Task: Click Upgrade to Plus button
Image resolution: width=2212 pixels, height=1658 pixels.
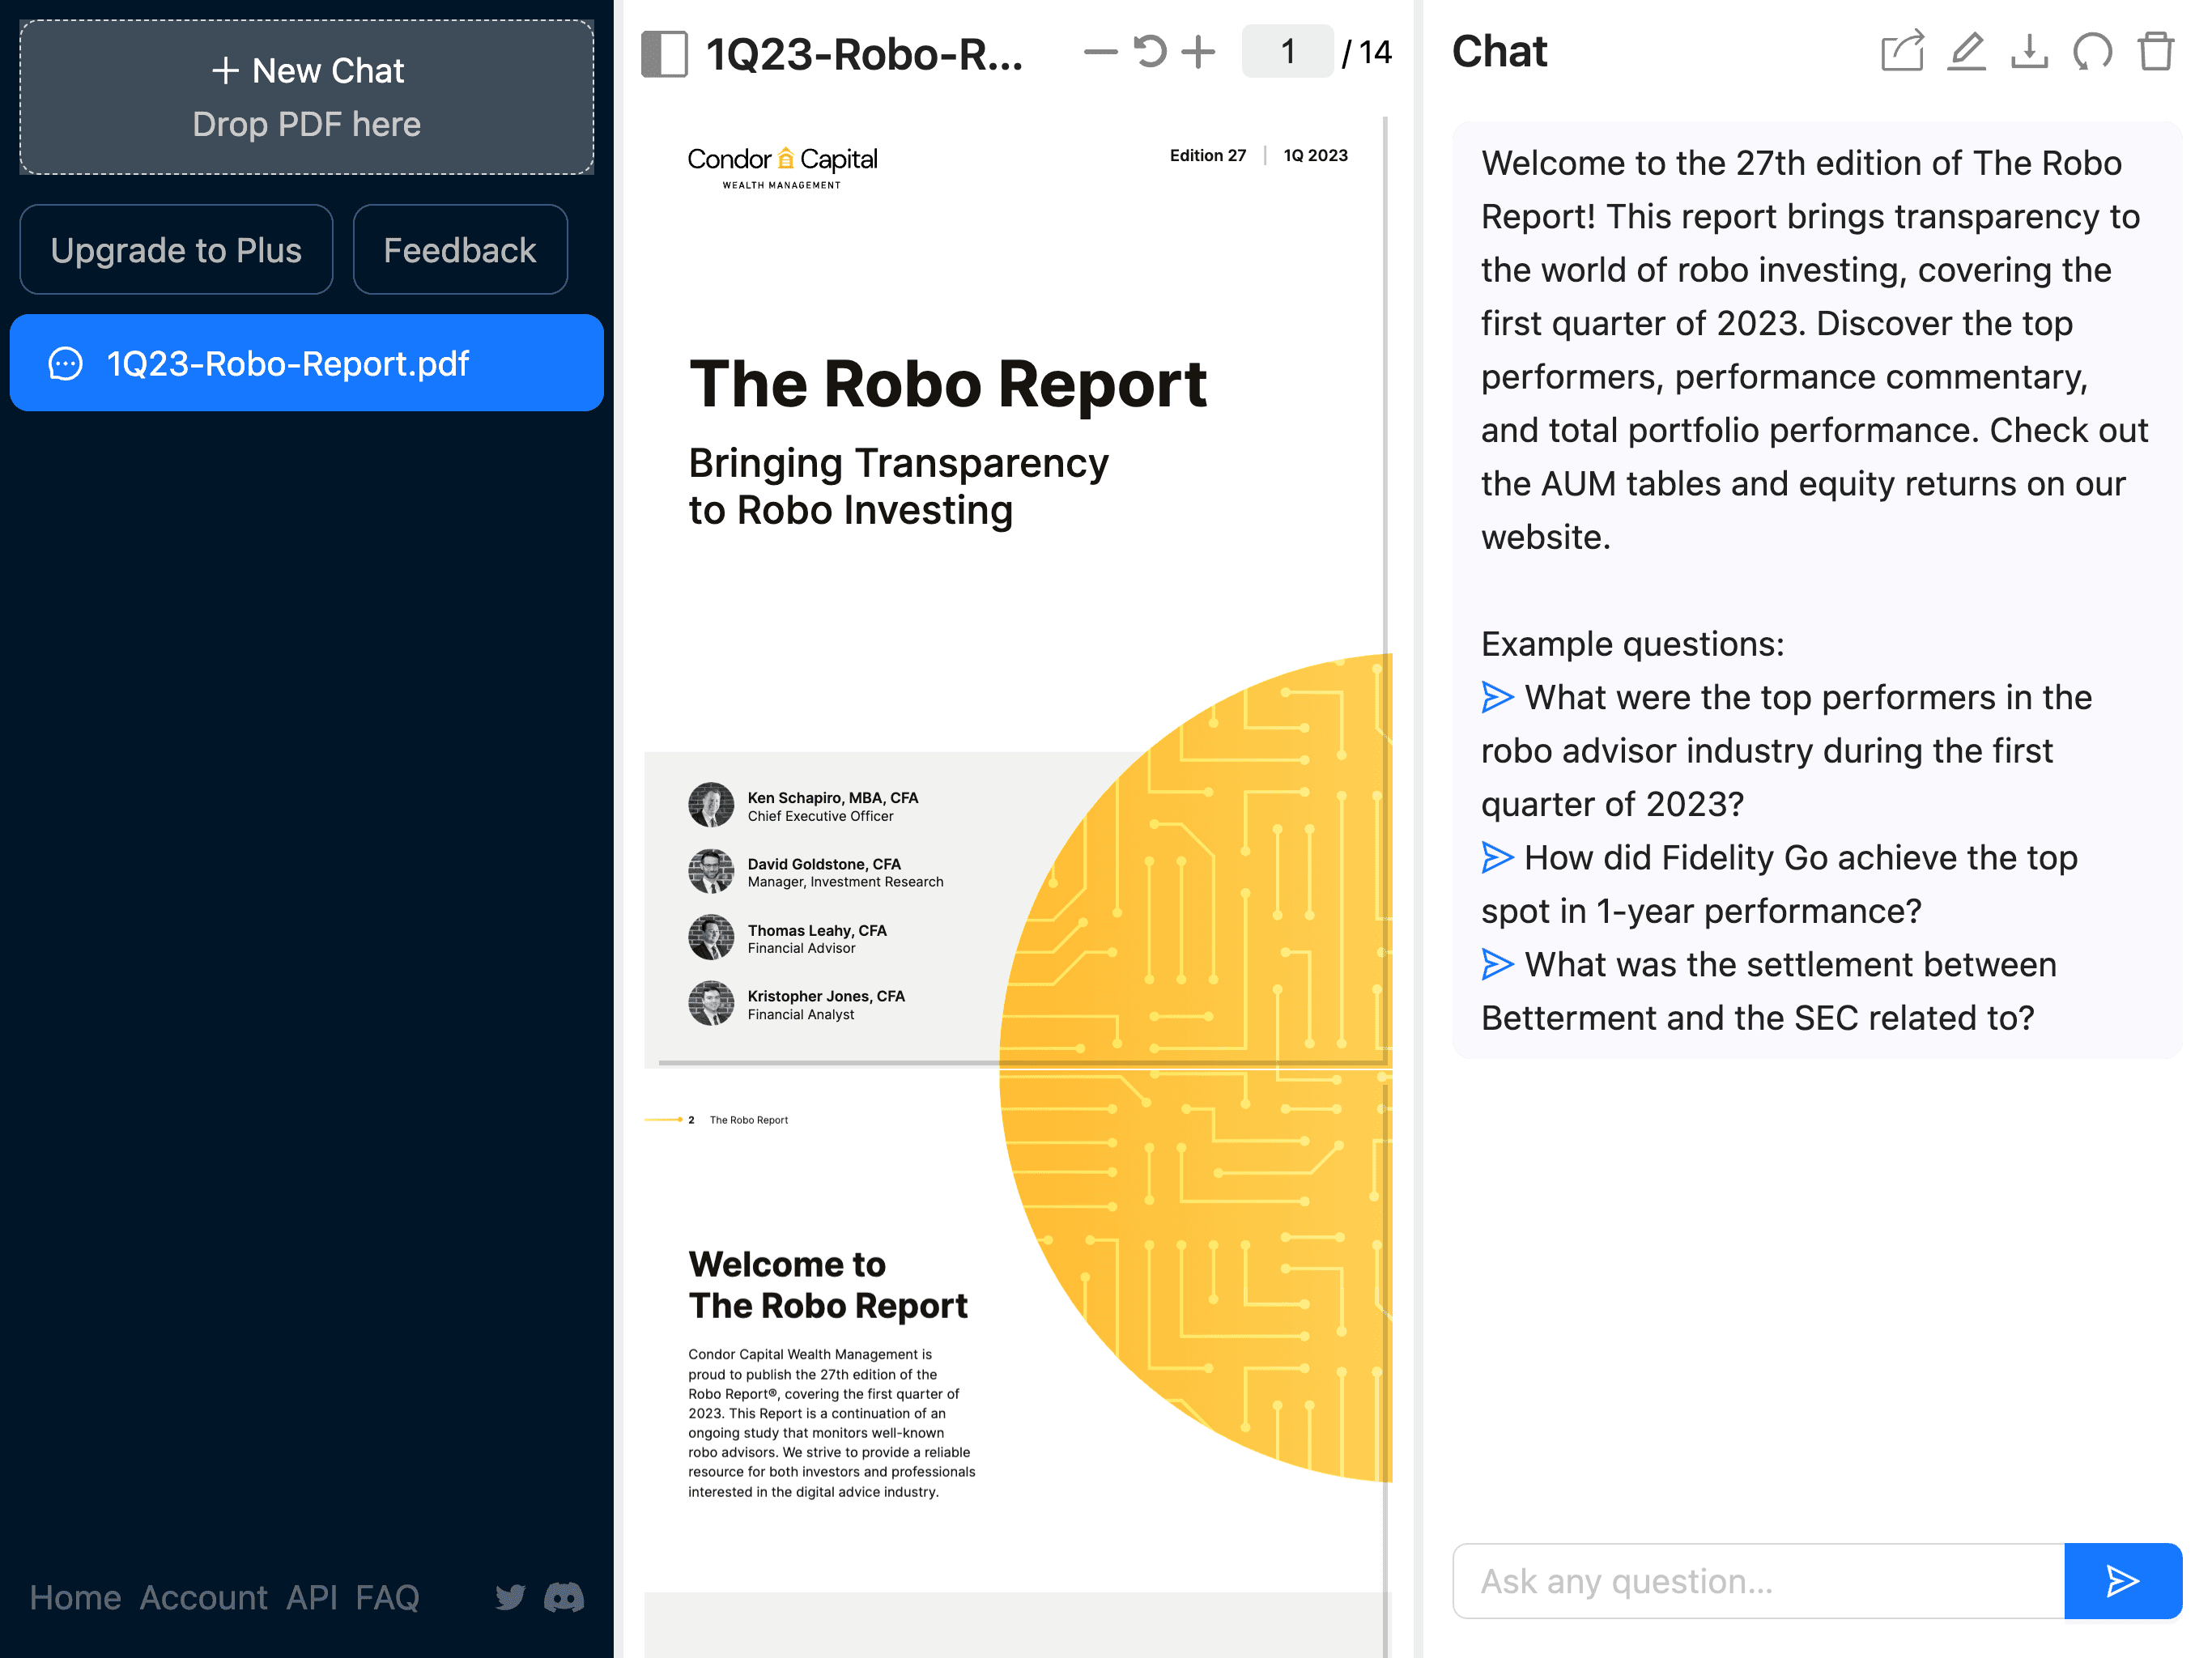Action: [176, 250]
